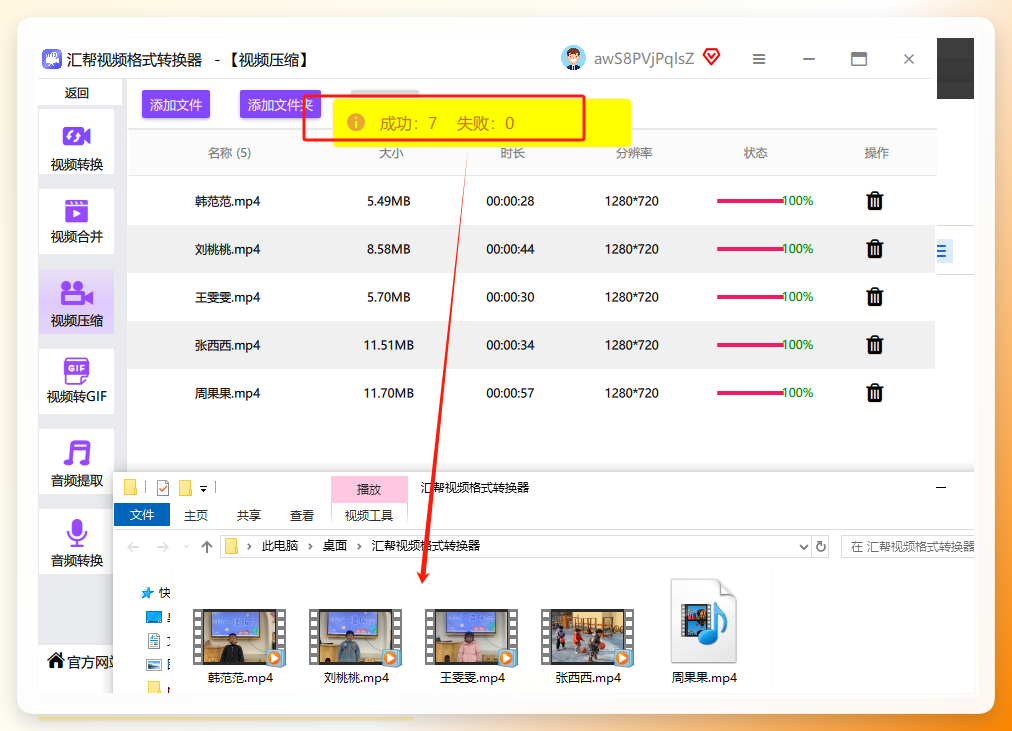
Task: Click Explorer refresh button
Action: pos(821,546)
